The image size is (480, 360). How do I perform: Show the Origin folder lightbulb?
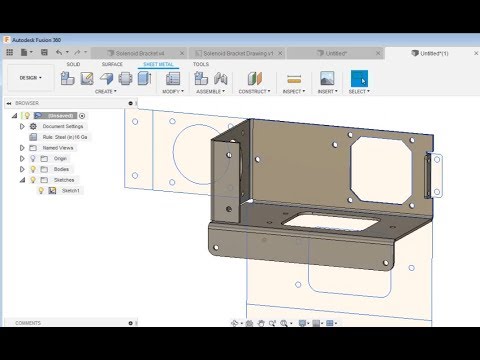pyautogui.click(x=33, y=158)
